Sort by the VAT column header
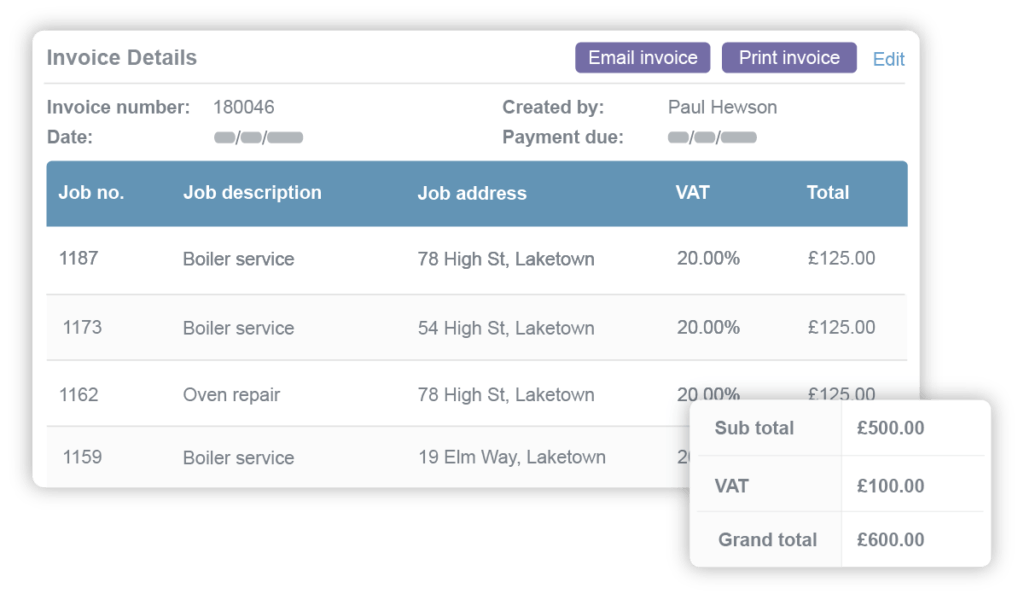 (692, 193)
